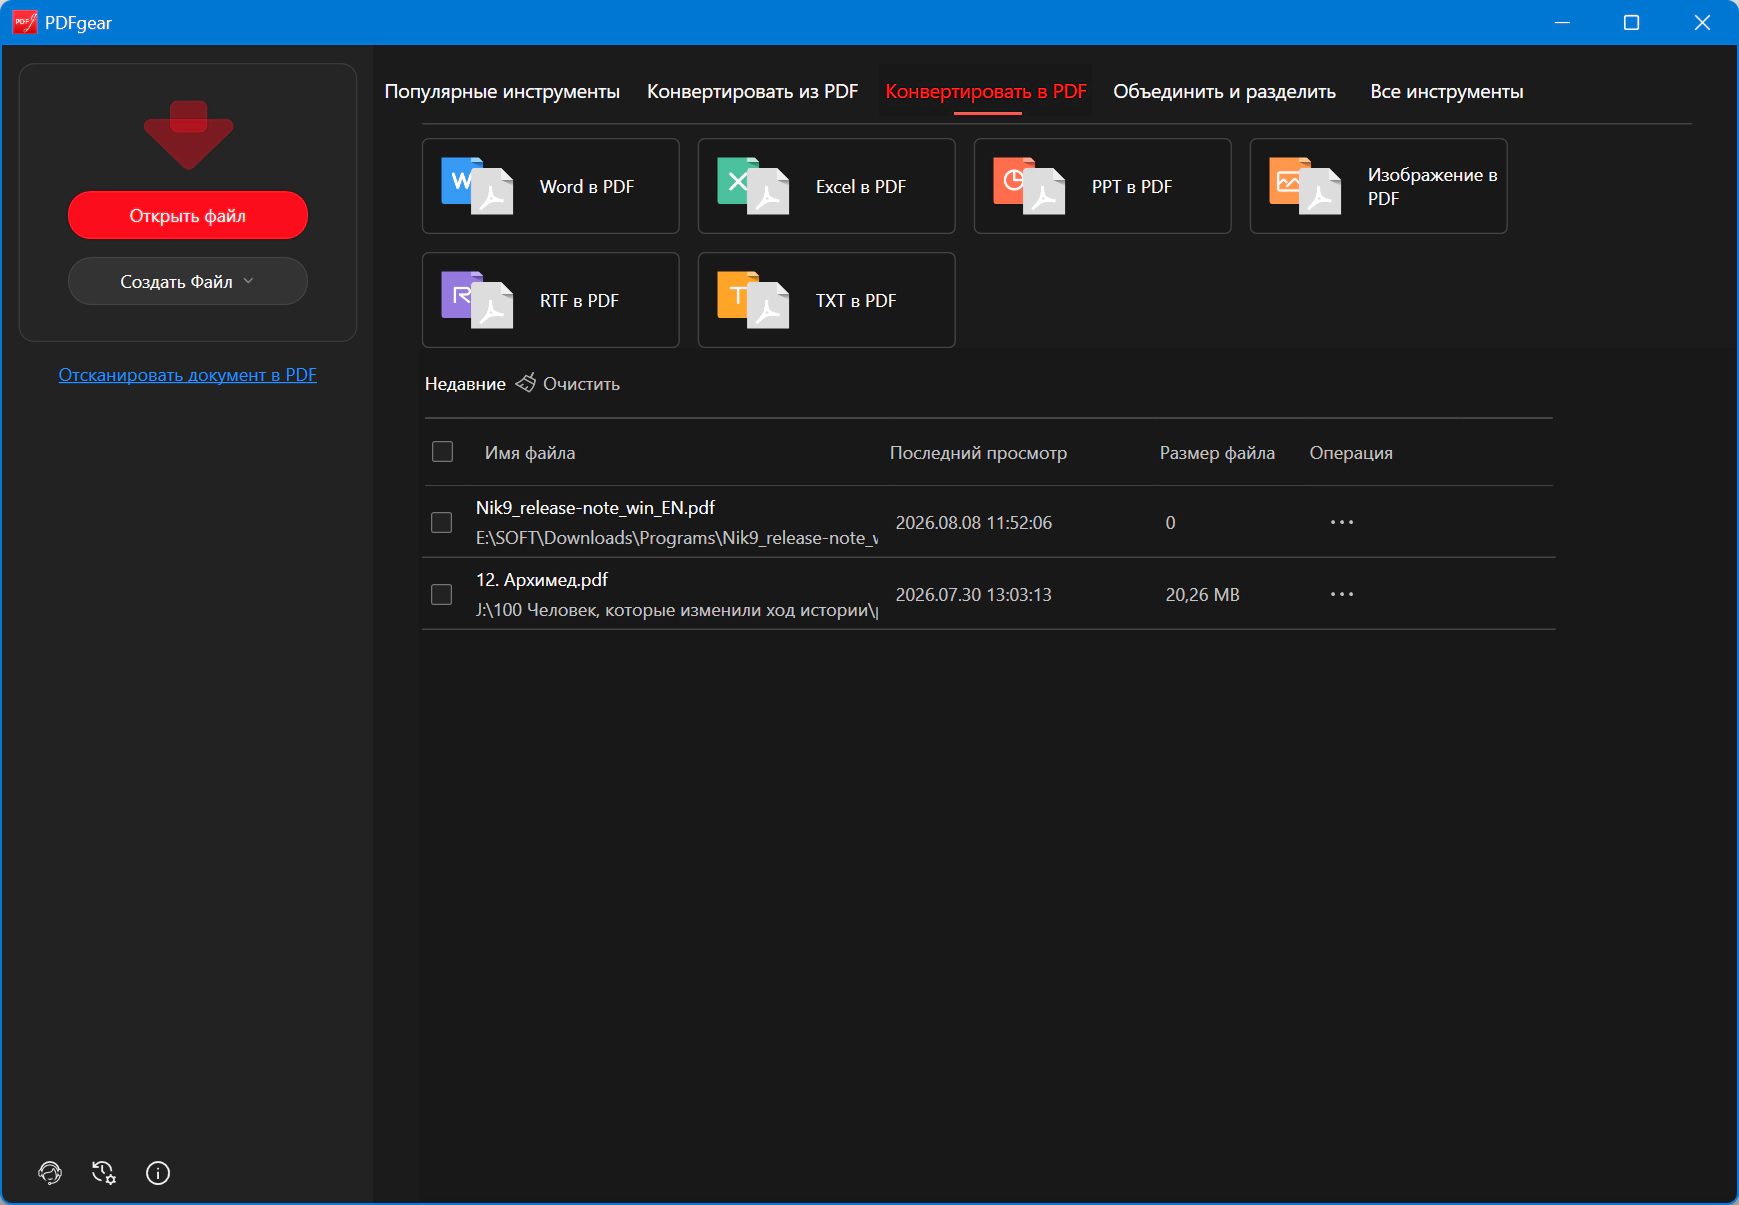
Task: Open the file name 12. Архимед.pdf
Action: click(x=542, y=580)
